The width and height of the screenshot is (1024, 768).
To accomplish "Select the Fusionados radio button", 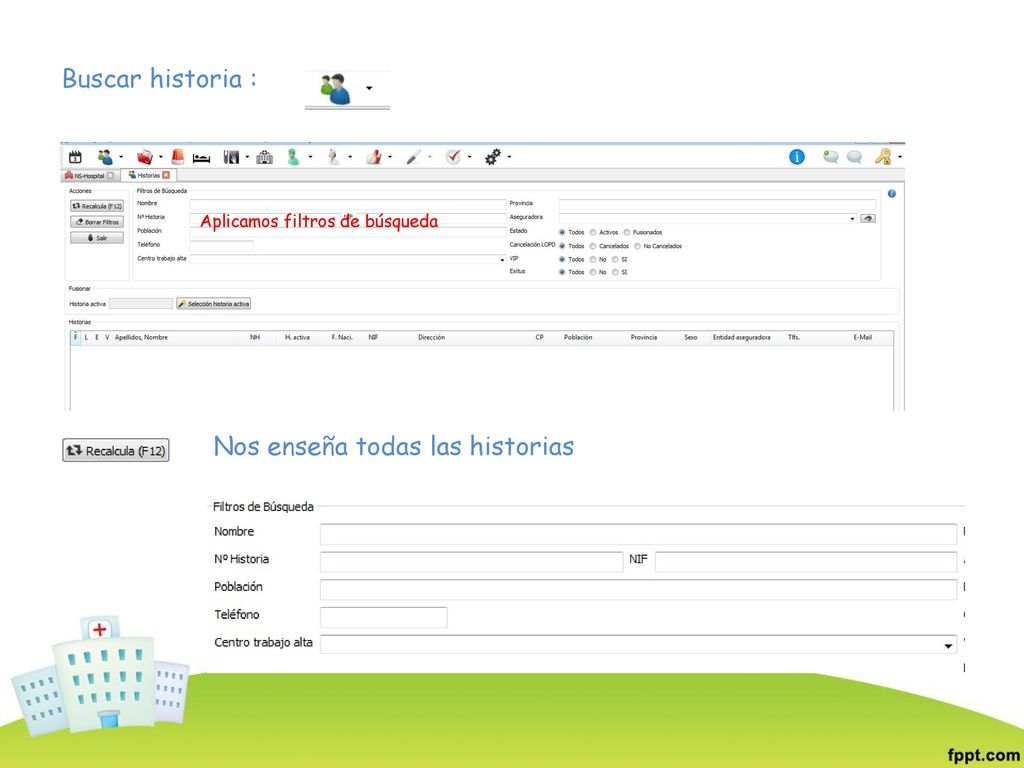I will point(626,232).
